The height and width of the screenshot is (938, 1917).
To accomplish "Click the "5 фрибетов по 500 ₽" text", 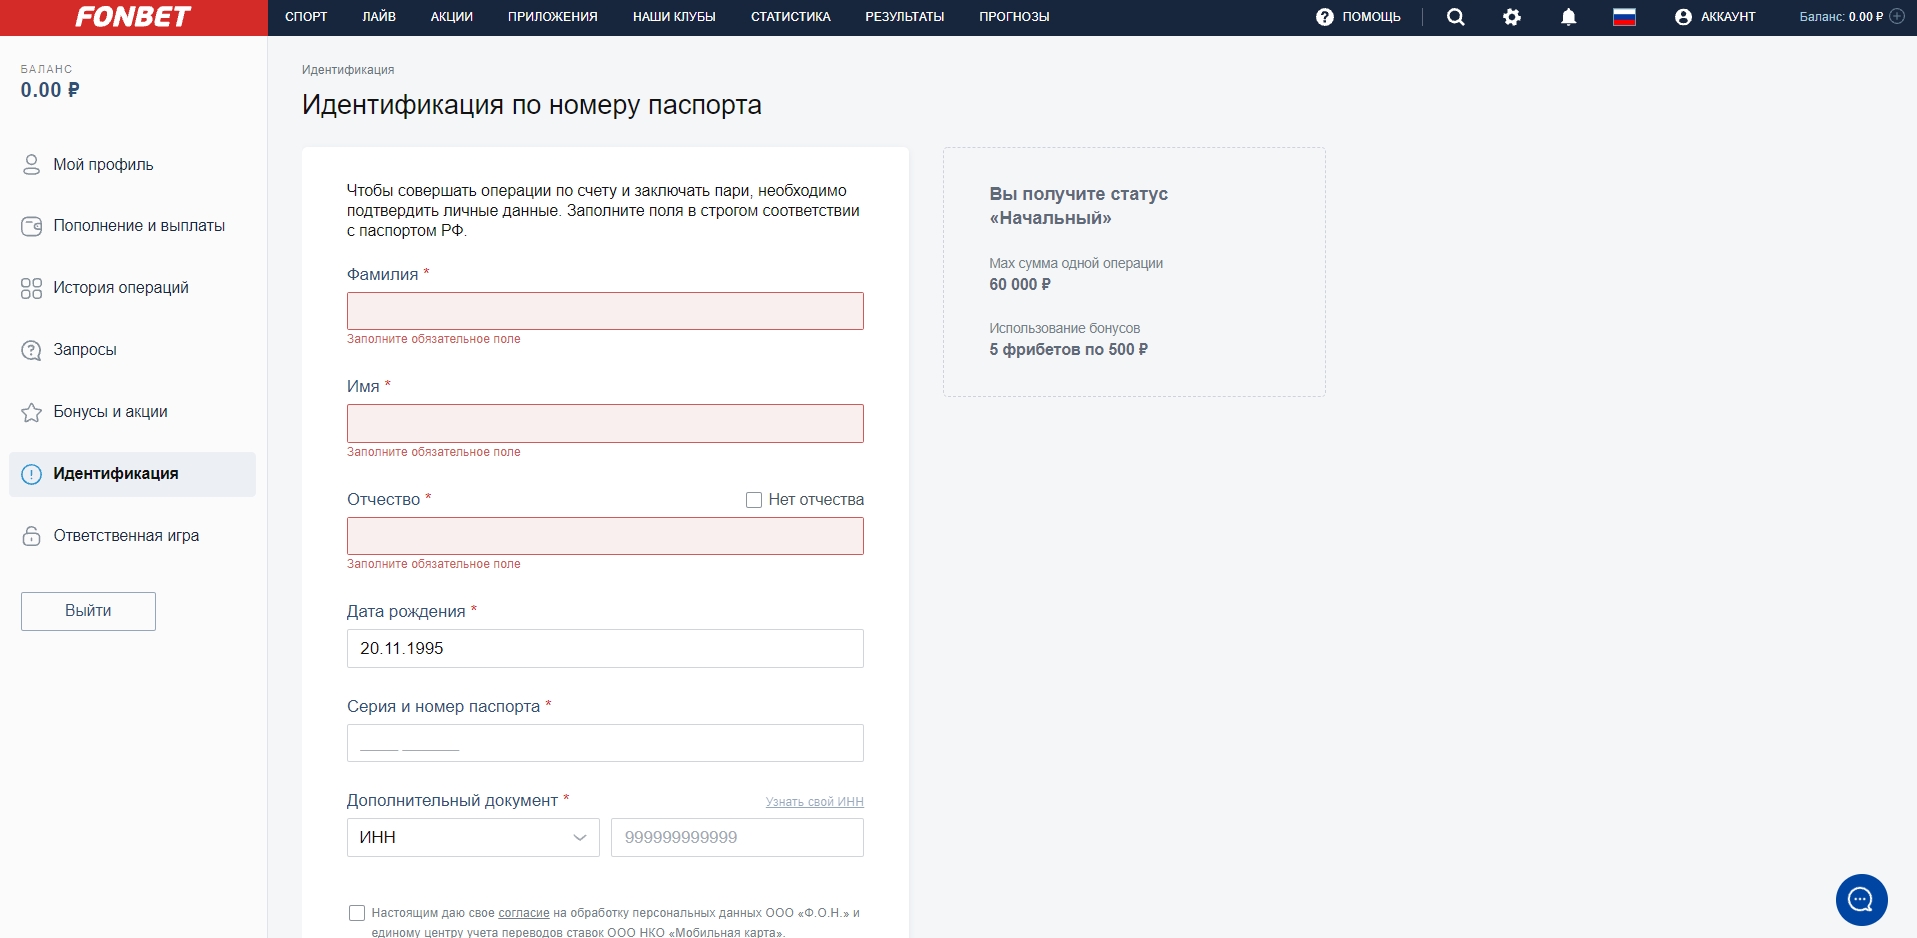I will click(x=1068, y=350).
